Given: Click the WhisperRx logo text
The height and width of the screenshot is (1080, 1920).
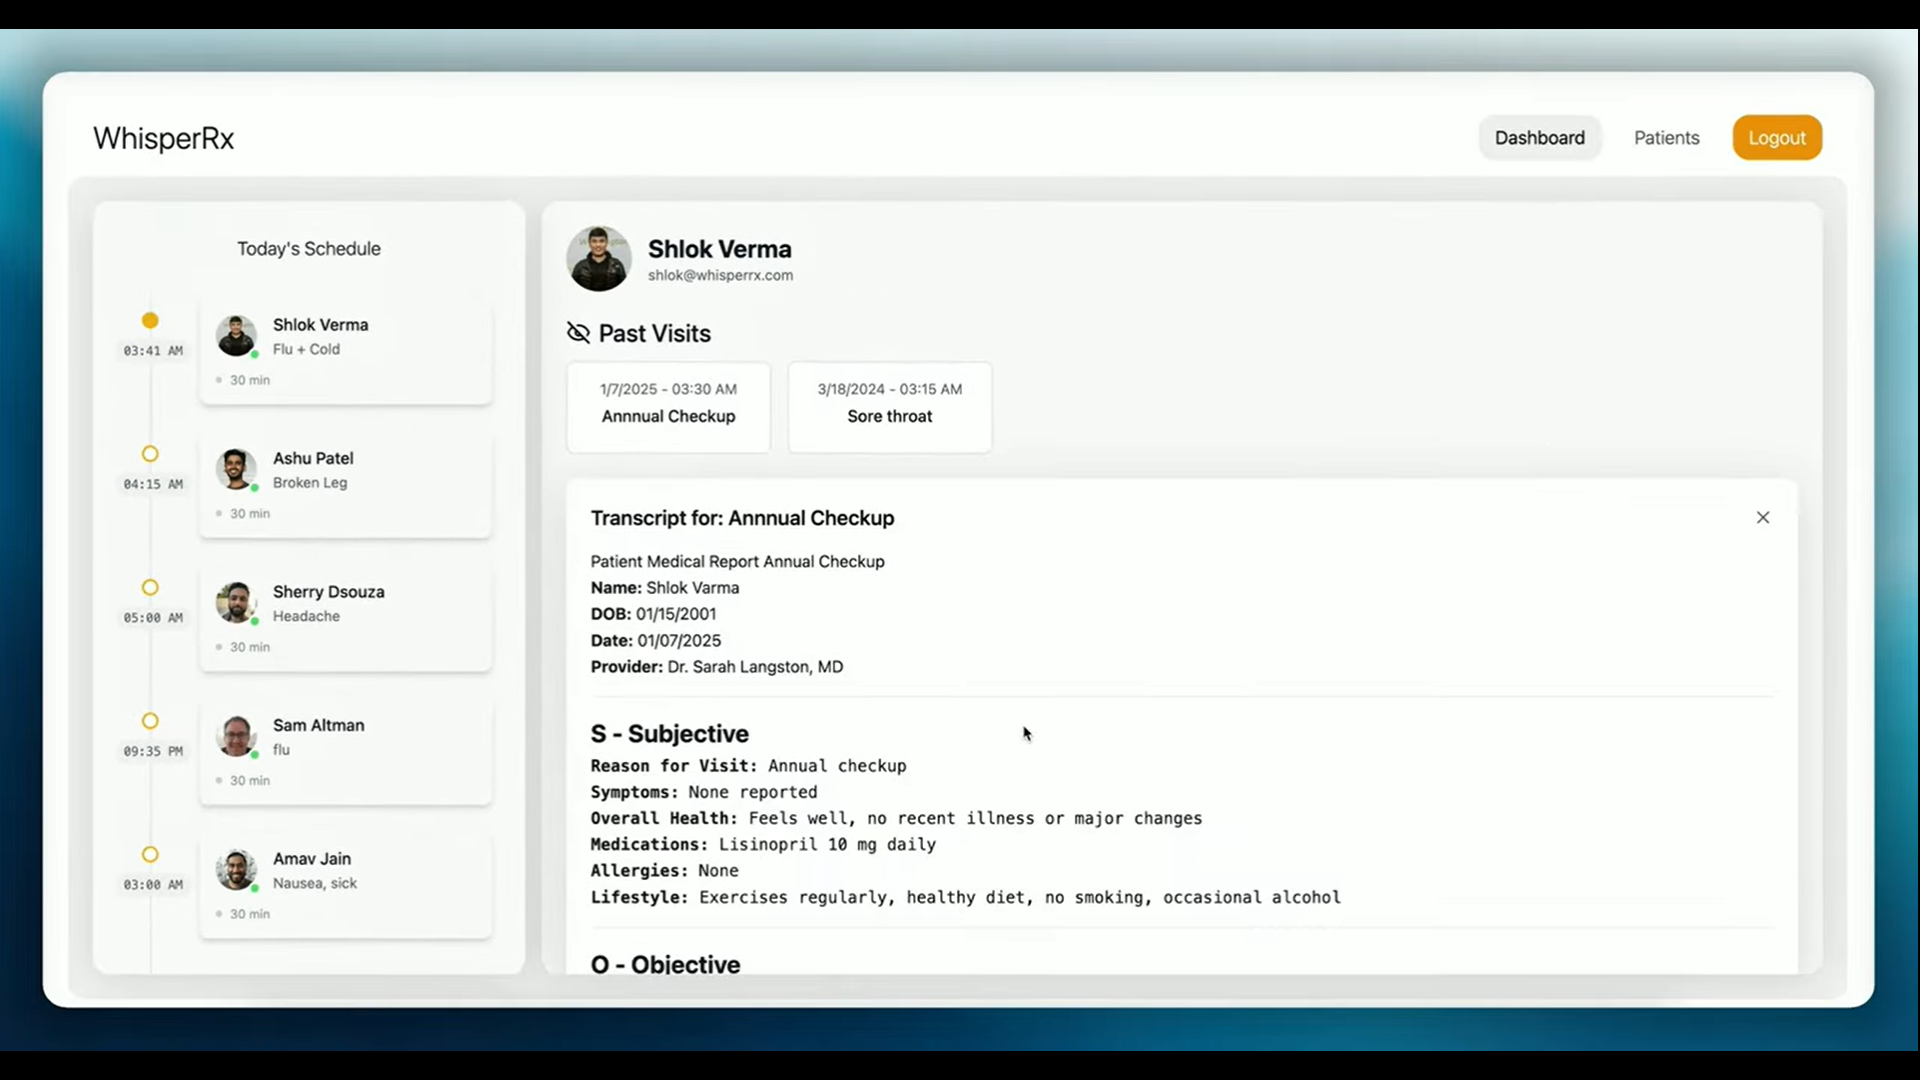Looking at the screenshot, I should pyautogui.click(x=163, y=138).
